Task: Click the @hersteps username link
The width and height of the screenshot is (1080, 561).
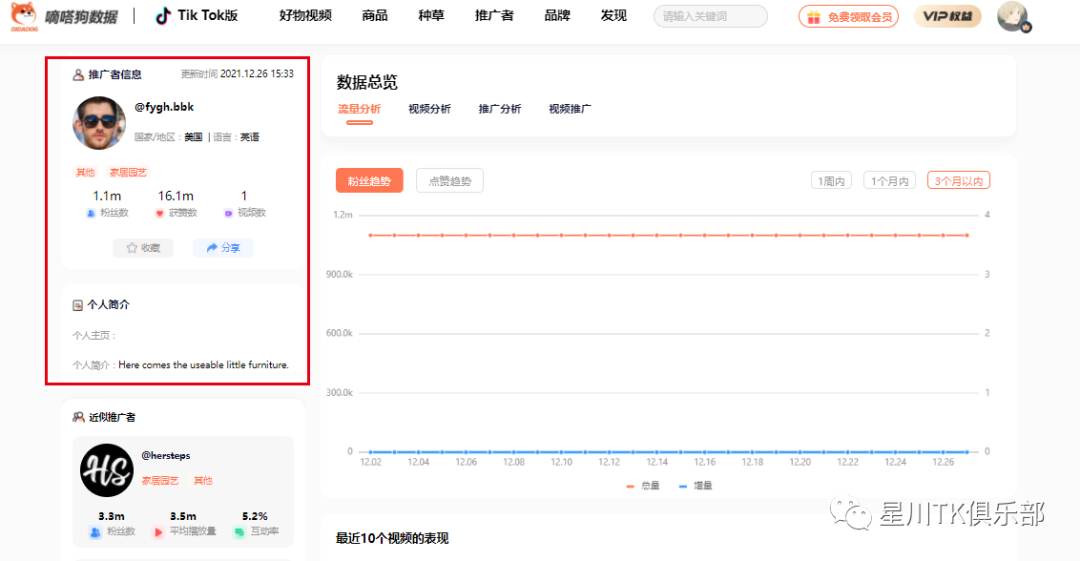Action: 166,456
